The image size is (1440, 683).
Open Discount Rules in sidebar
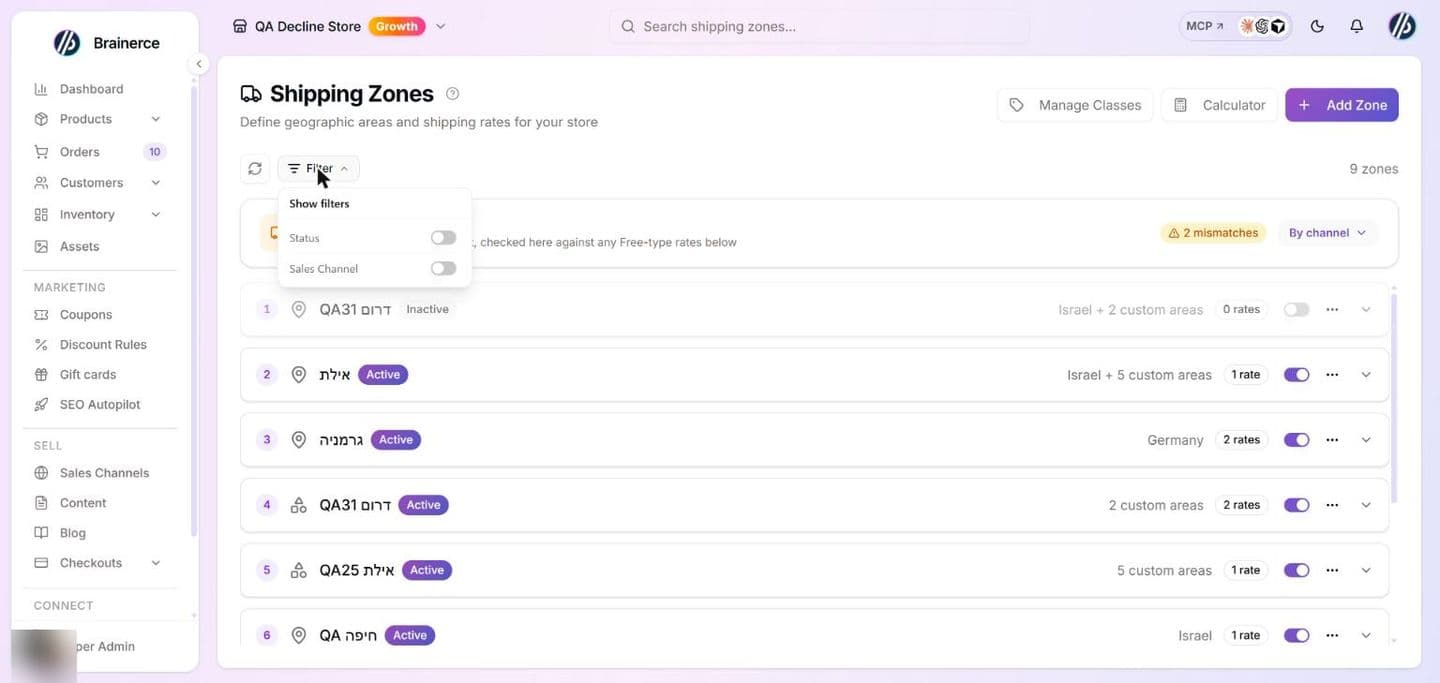pyautogui.click(x=103, y=344)
